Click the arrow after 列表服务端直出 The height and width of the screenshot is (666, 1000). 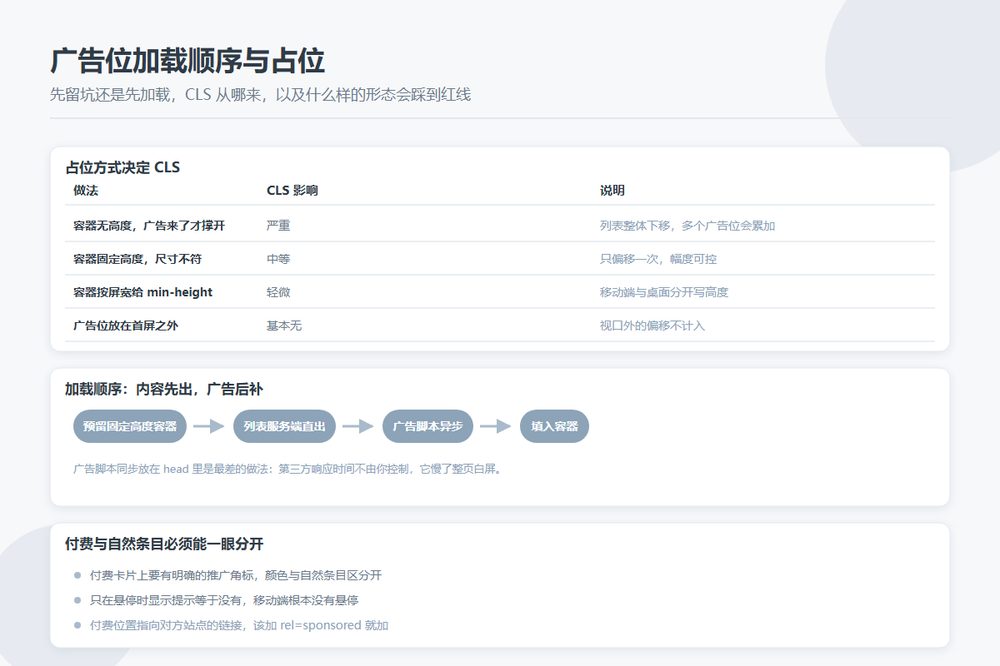coord(358,426)
